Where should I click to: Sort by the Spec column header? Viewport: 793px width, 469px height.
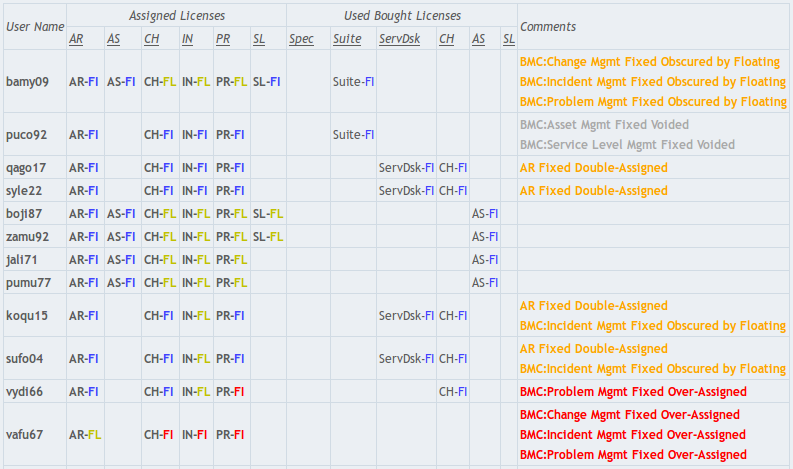pyautogui.click(x=301, y=39)
